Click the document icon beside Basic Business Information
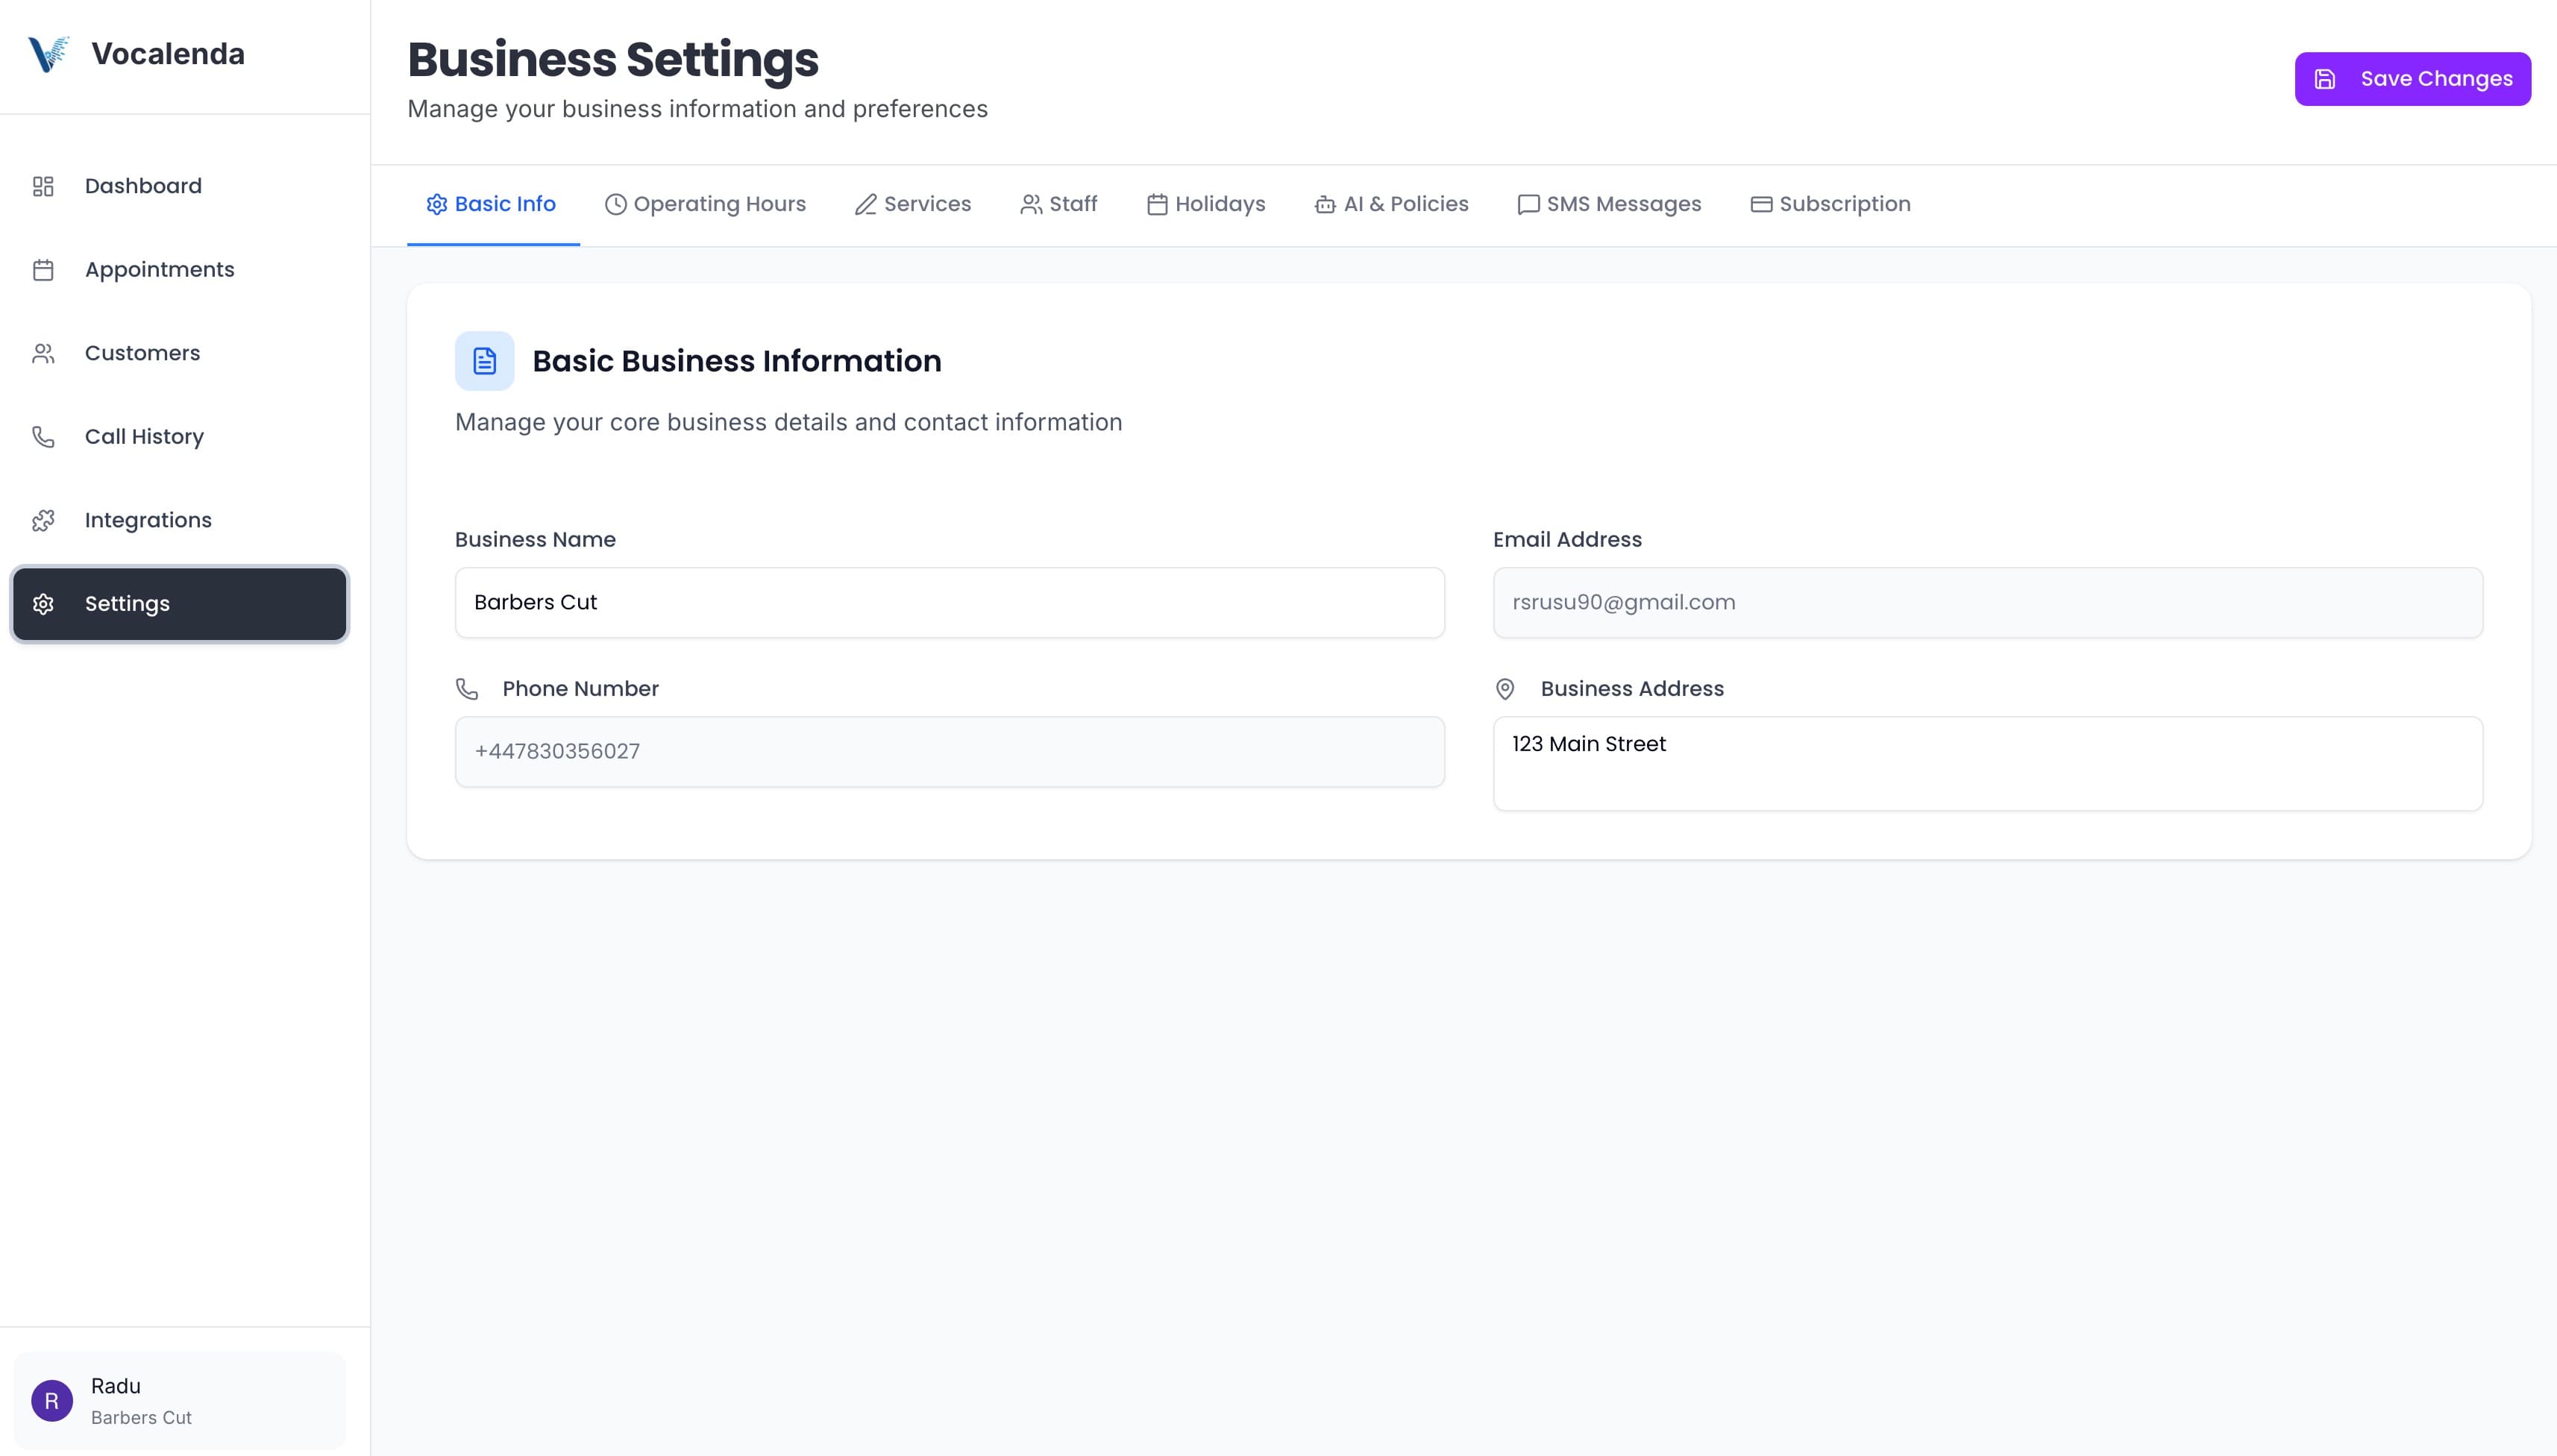Screen dimensions: 2557x1456 (484, 361)
